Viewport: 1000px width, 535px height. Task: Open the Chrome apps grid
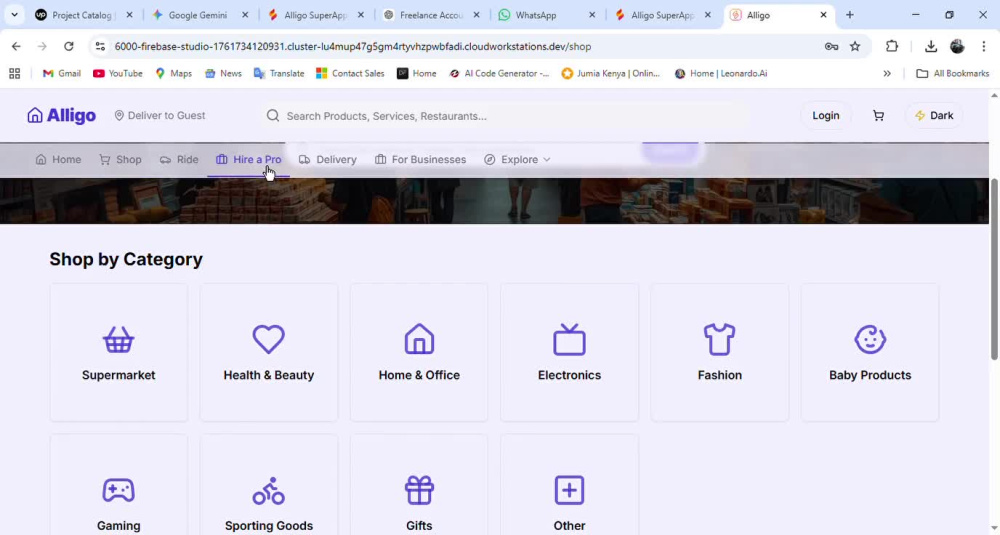[15, 73]
